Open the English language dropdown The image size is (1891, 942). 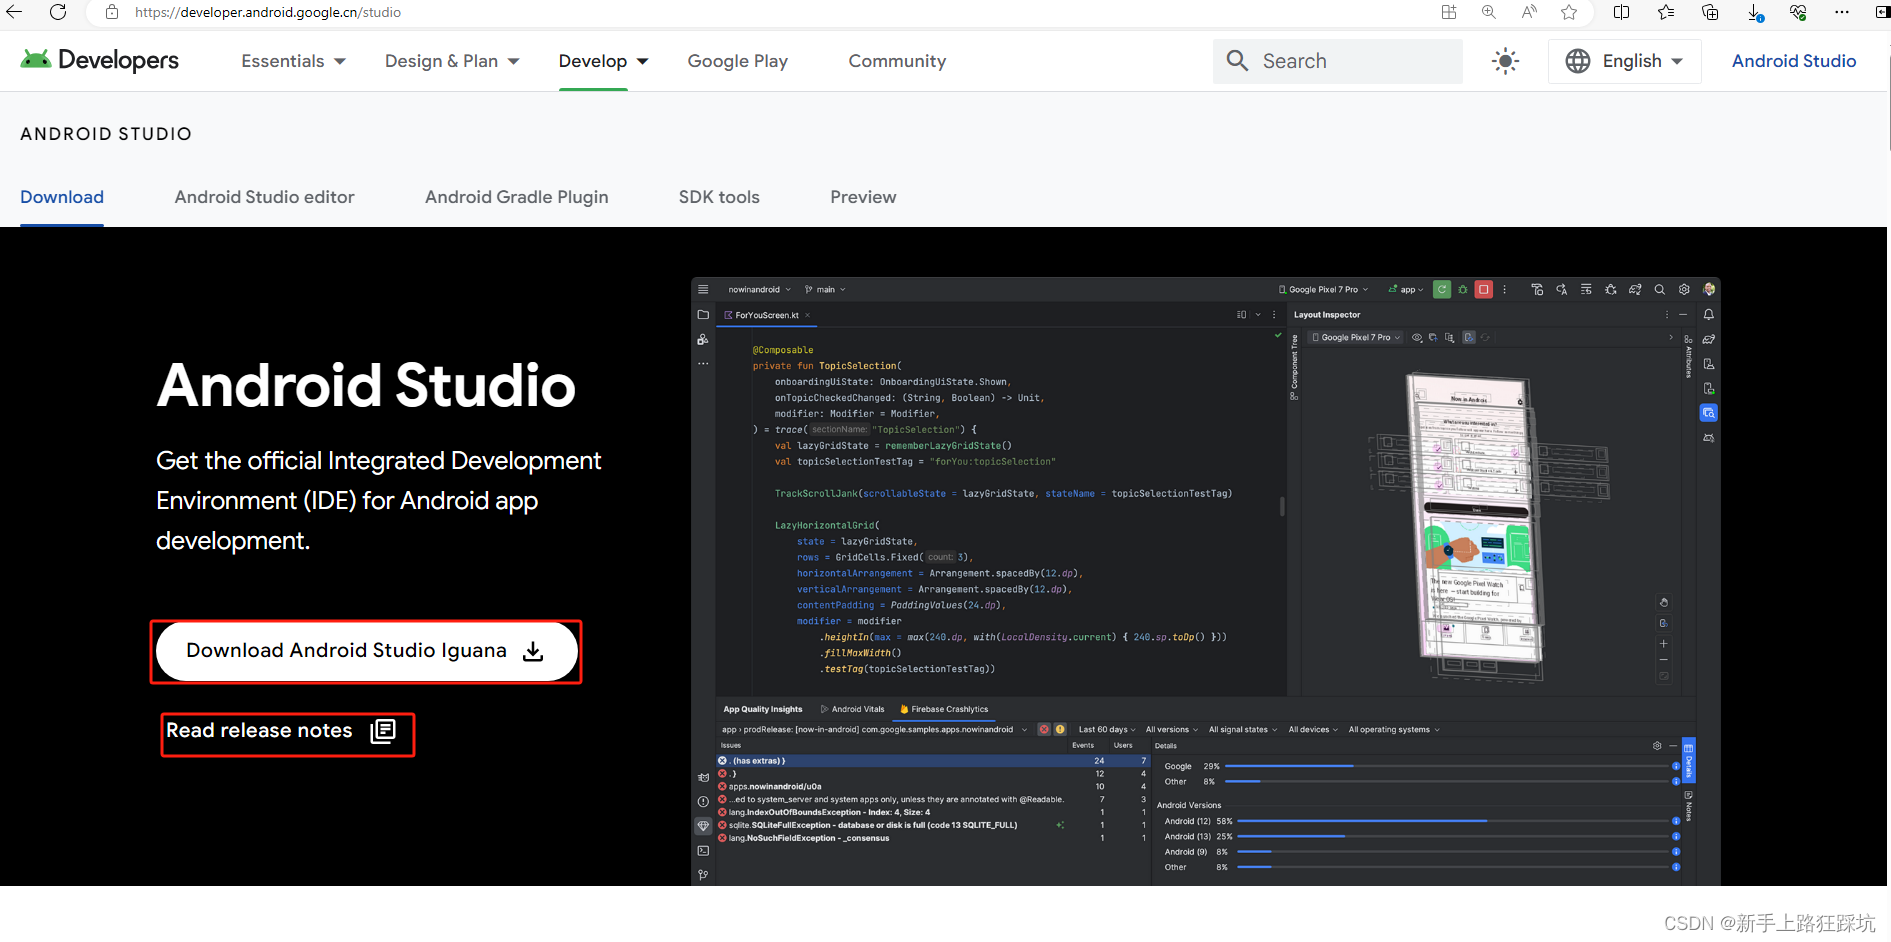pyautogui.click(x=1626, y=61)
